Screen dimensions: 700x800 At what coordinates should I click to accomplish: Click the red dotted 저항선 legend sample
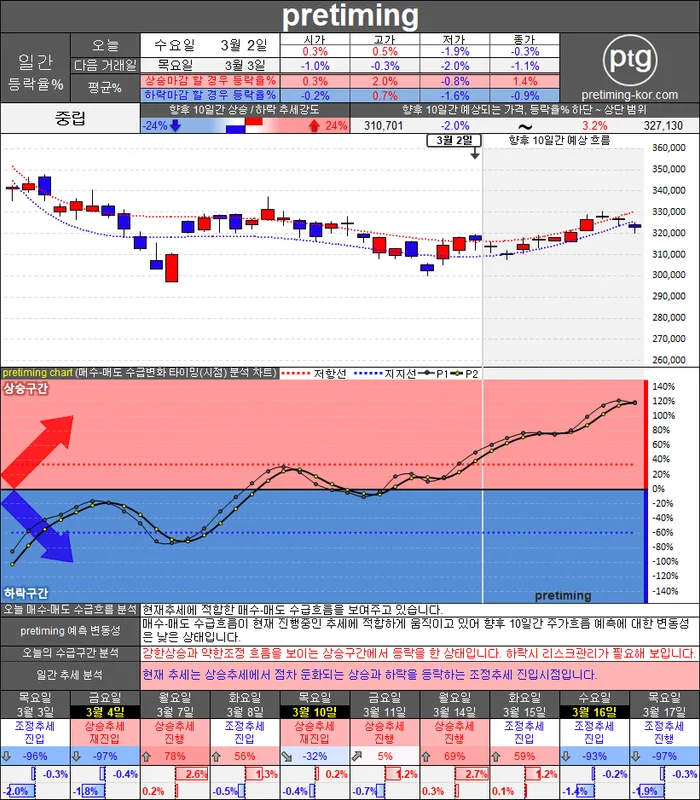pyautogui.click(x=295, y=373)
